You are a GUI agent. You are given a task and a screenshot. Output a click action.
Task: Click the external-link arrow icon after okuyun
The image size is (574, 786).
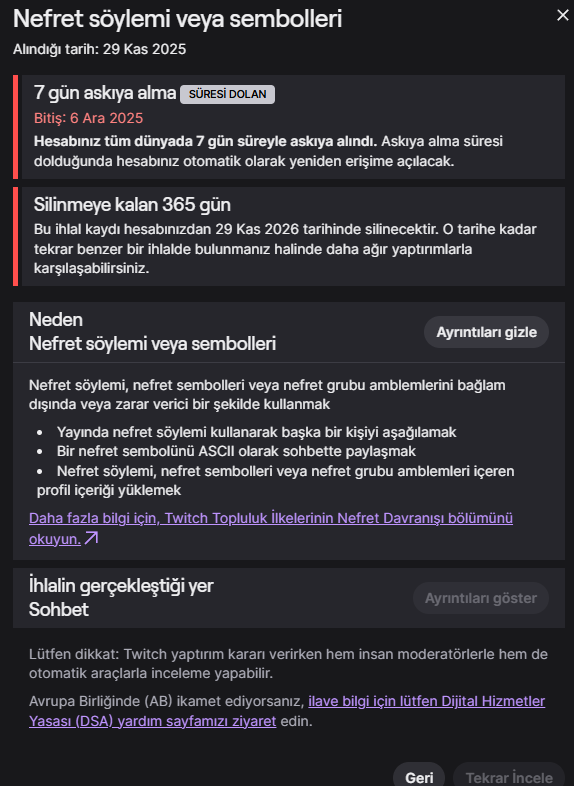91,538
